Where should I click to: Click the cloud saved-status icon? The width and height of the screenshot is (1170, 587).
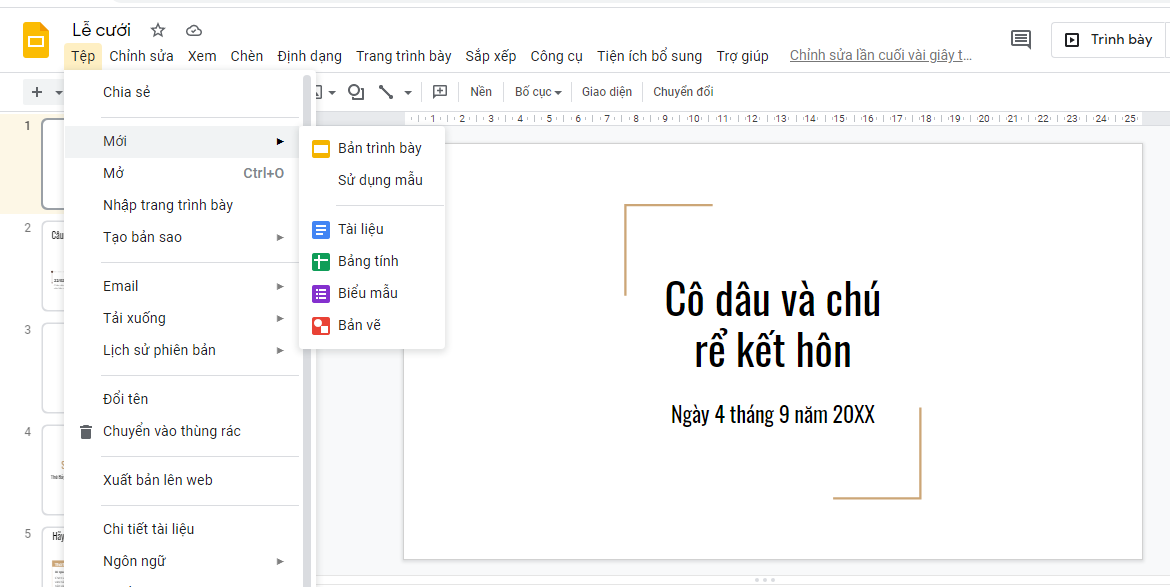[x=193, y=30]
